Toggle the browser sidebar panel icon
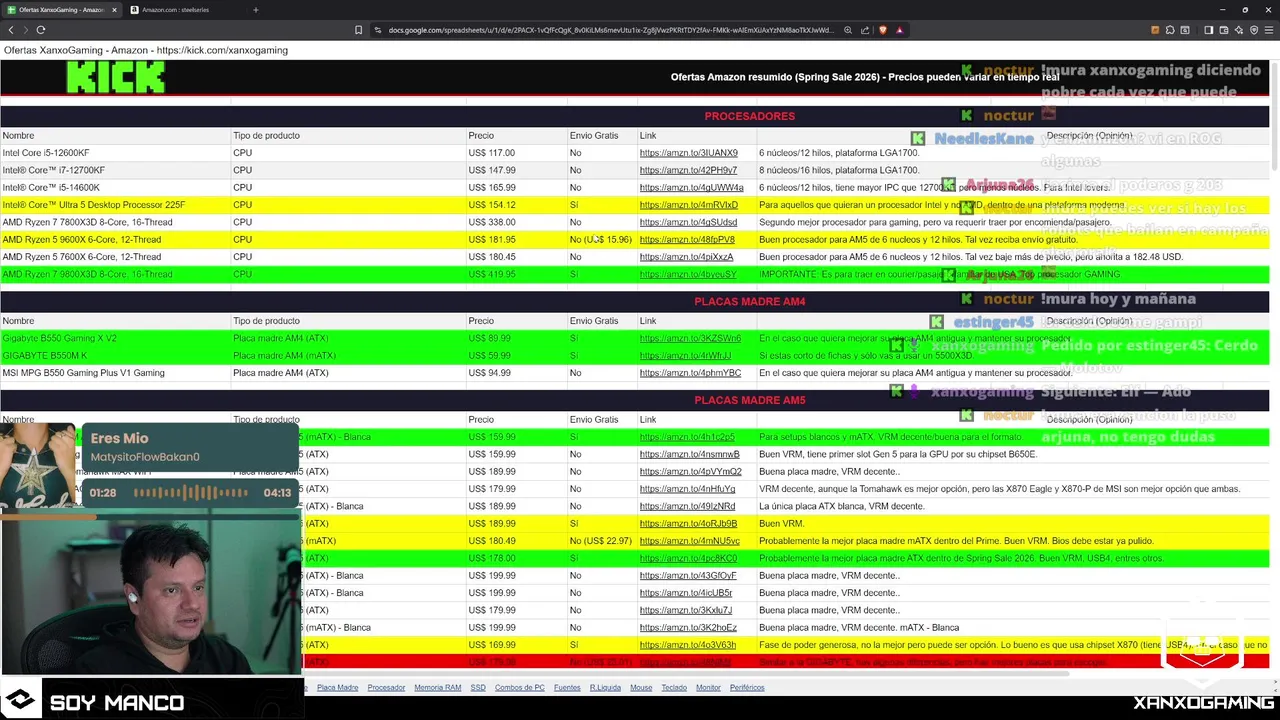Screen dimensions: 1280x720 pos(1208,30)
